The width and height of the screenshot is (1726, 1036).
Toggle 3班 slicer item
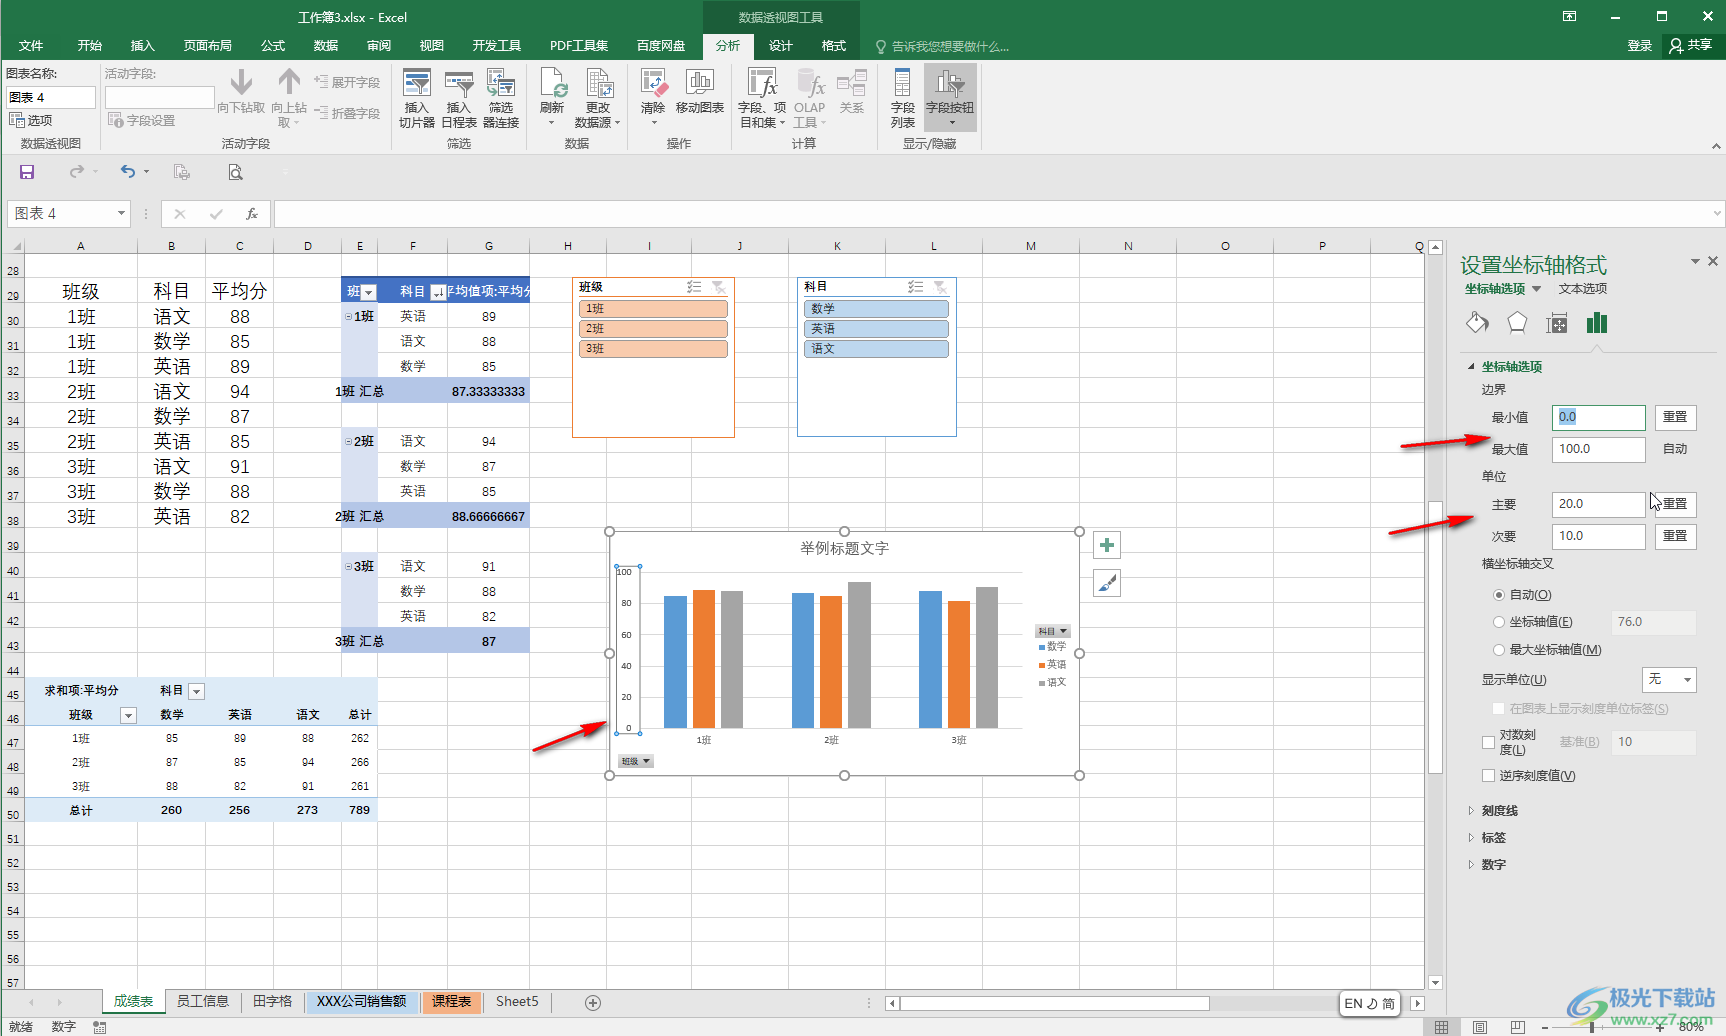[653, 349]
